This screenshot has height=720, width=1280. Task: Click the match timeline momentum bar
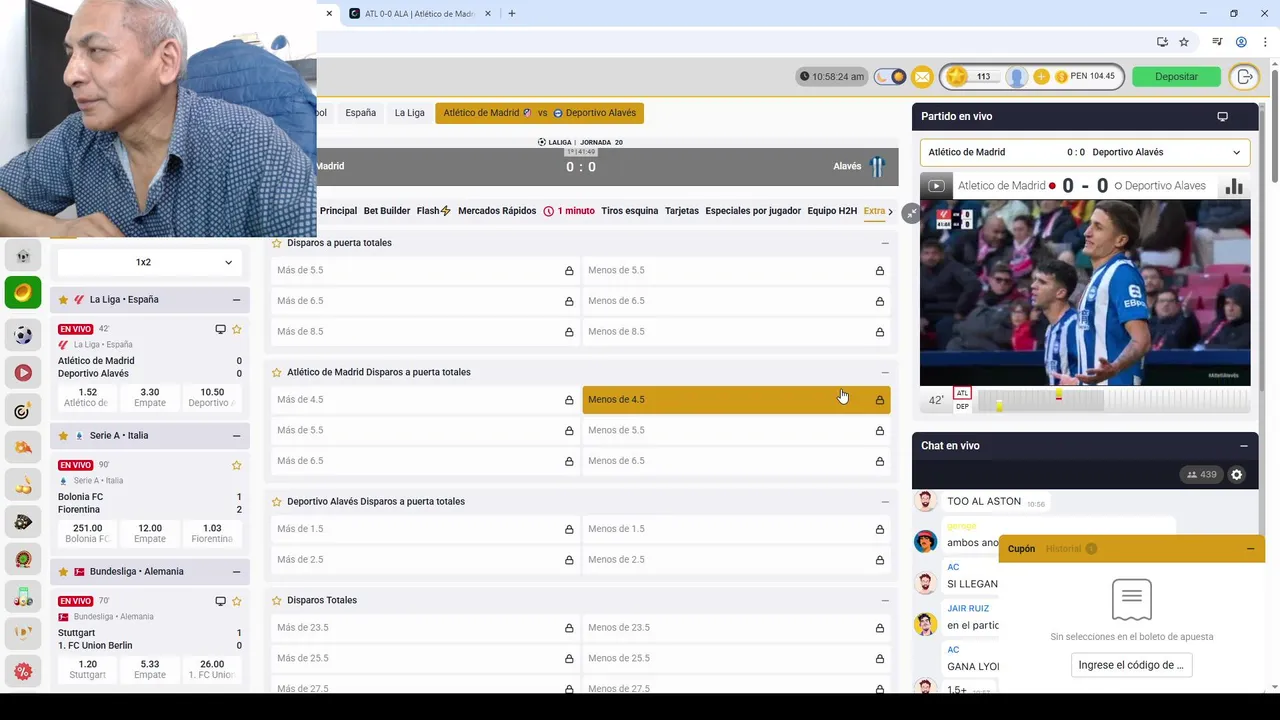tap(1113, 400)
